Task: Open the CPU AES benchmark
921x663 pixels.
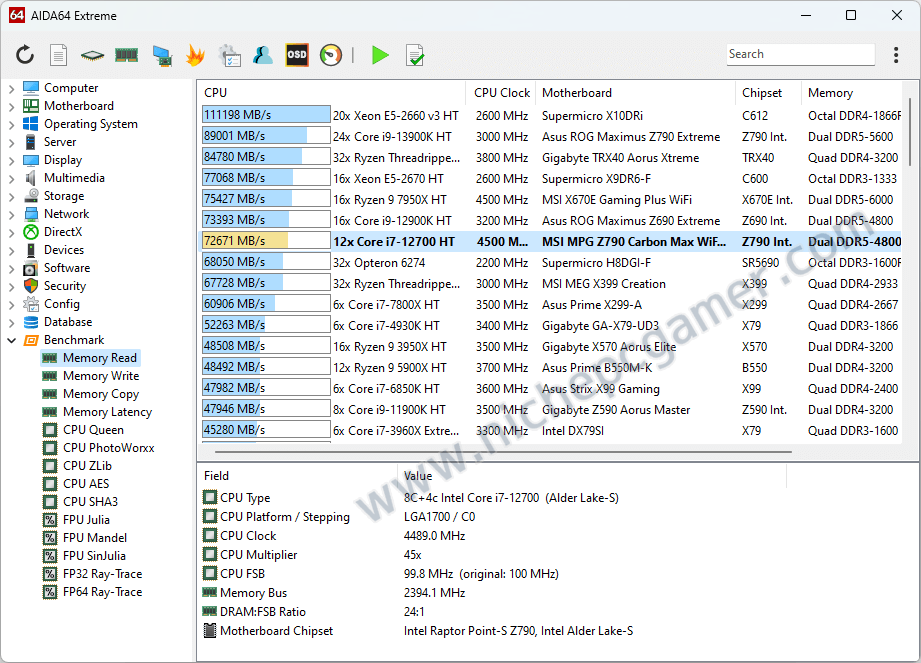Action: coord(86,484)
